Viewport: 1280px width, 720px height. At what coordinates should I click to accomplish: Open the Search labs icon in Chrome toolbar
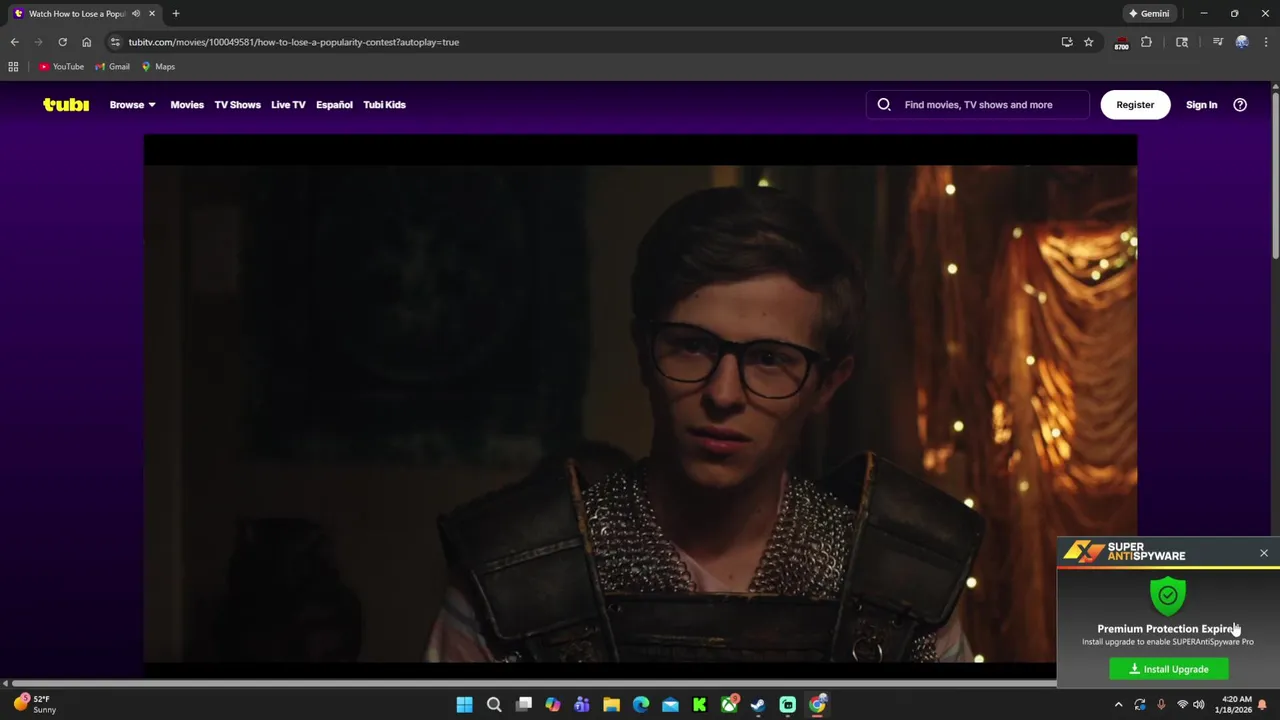(1182, 42)
